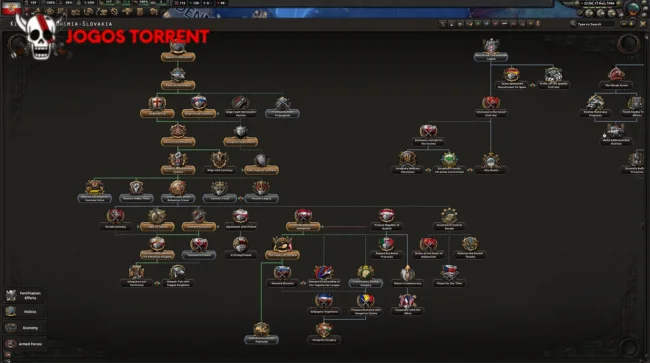Select the Hussite Legacy focus icon

[261, 188]
